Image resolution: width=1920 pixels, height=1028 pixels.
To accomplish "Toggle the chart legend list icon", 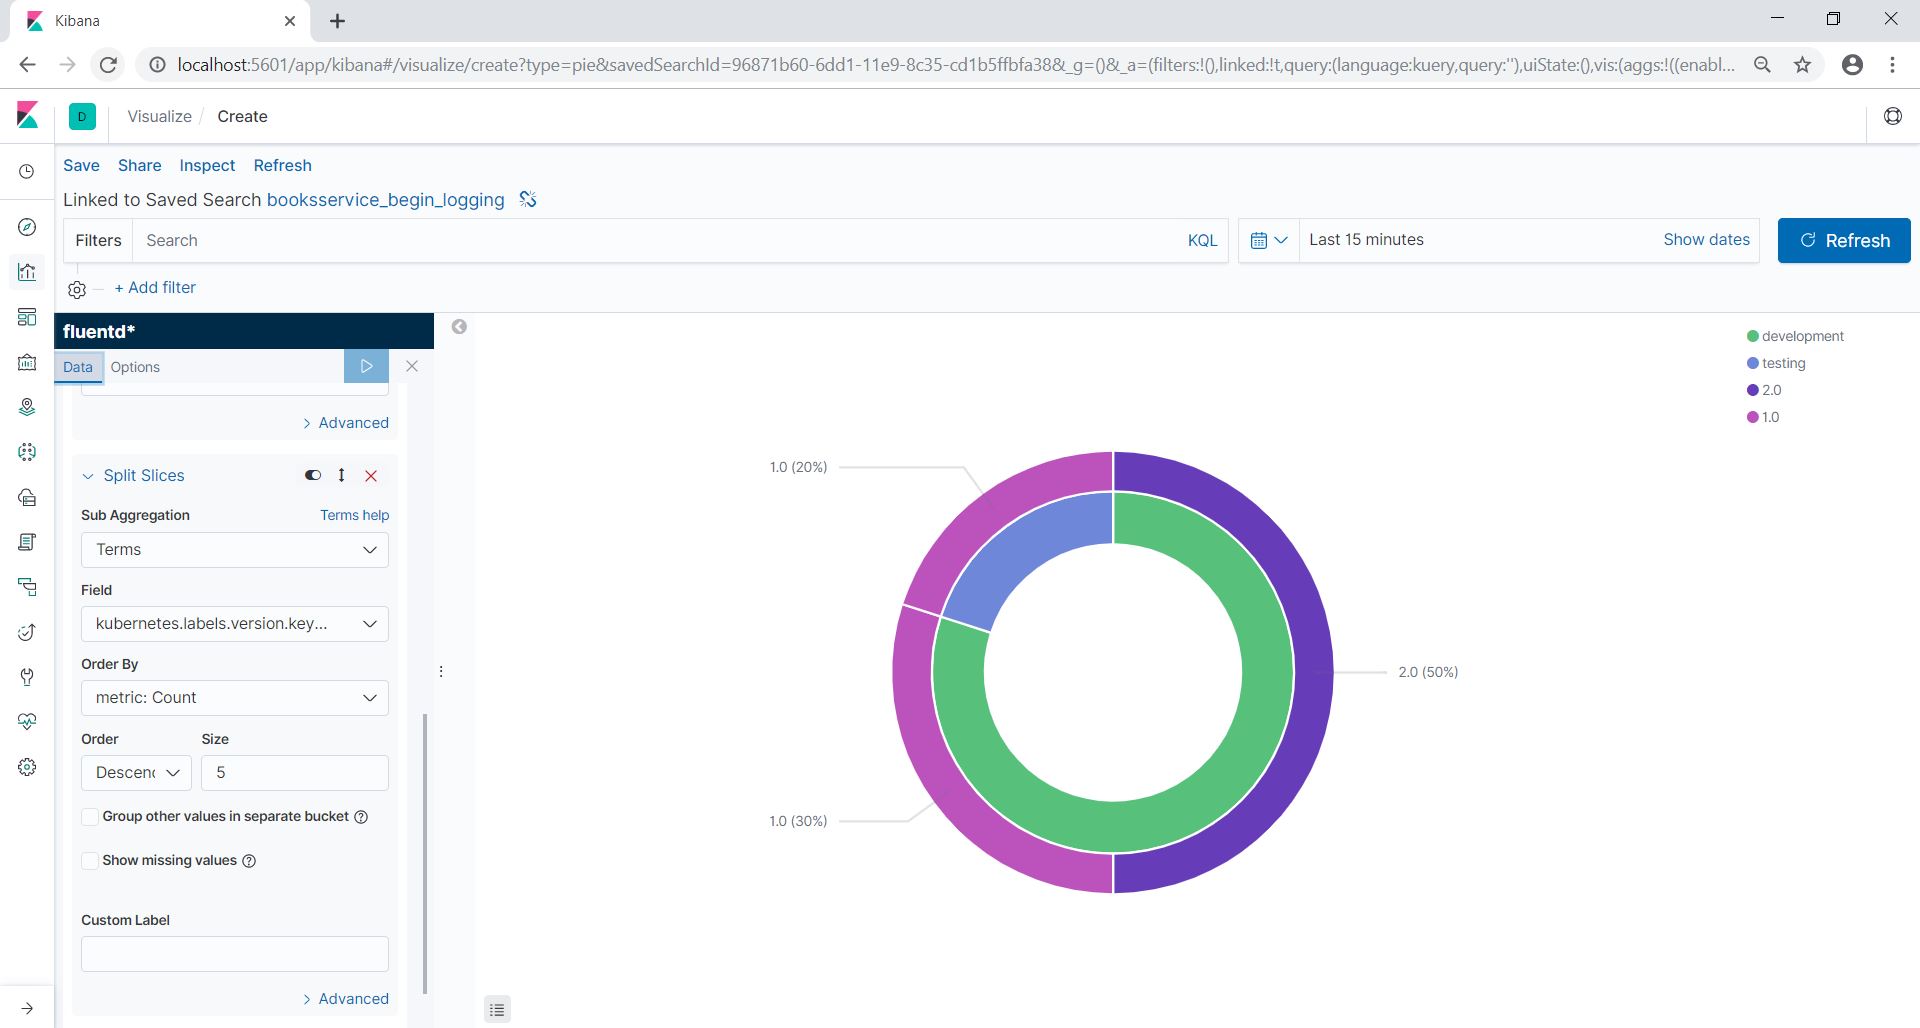I will coord(497,1010).
